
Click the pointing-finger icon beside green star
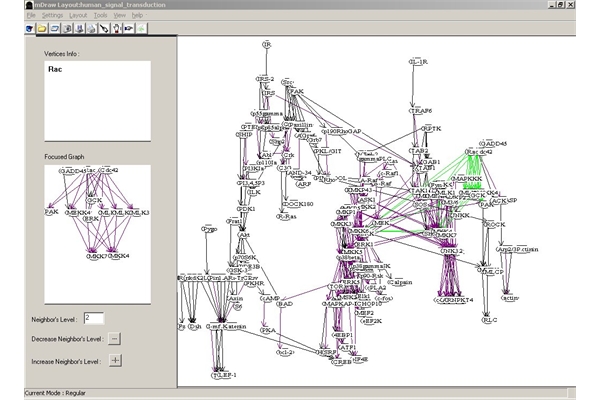(x=128, y=29)
